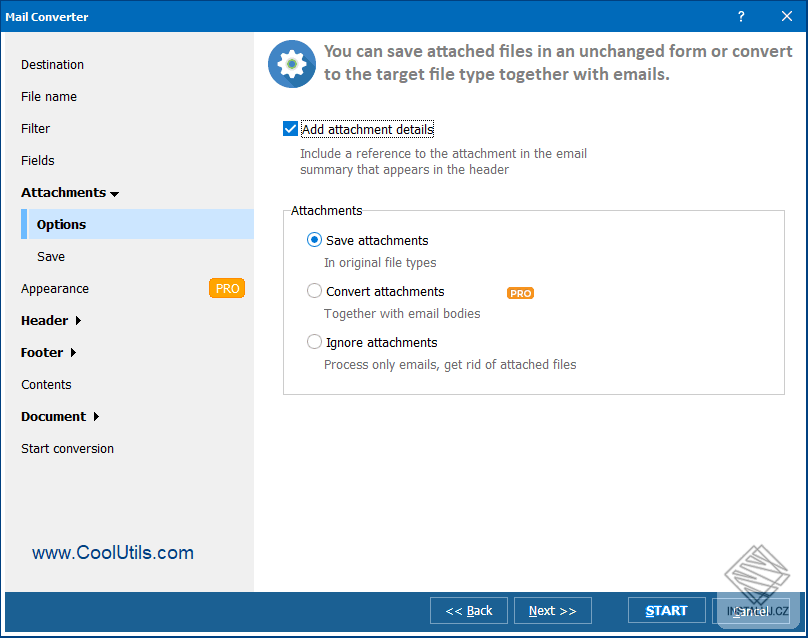Click the PRO badge beside Convert attachments
The image size is (808, 638).
[520, 293]
